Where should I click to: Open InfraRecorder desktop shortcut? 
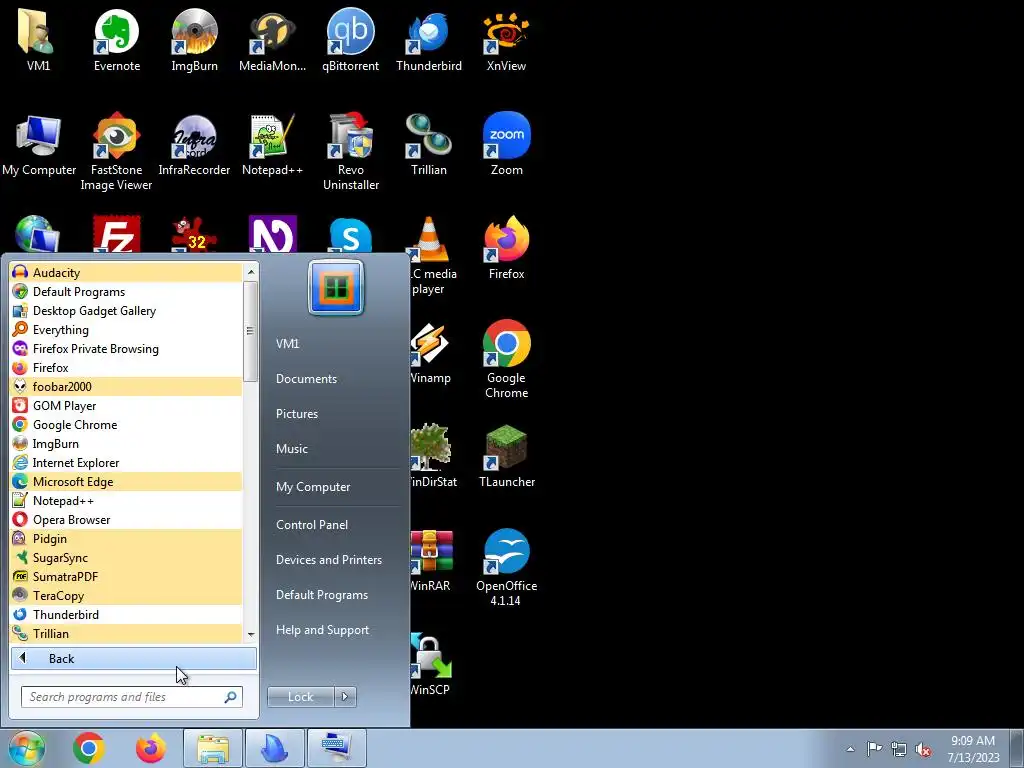[x=194, y=145]
